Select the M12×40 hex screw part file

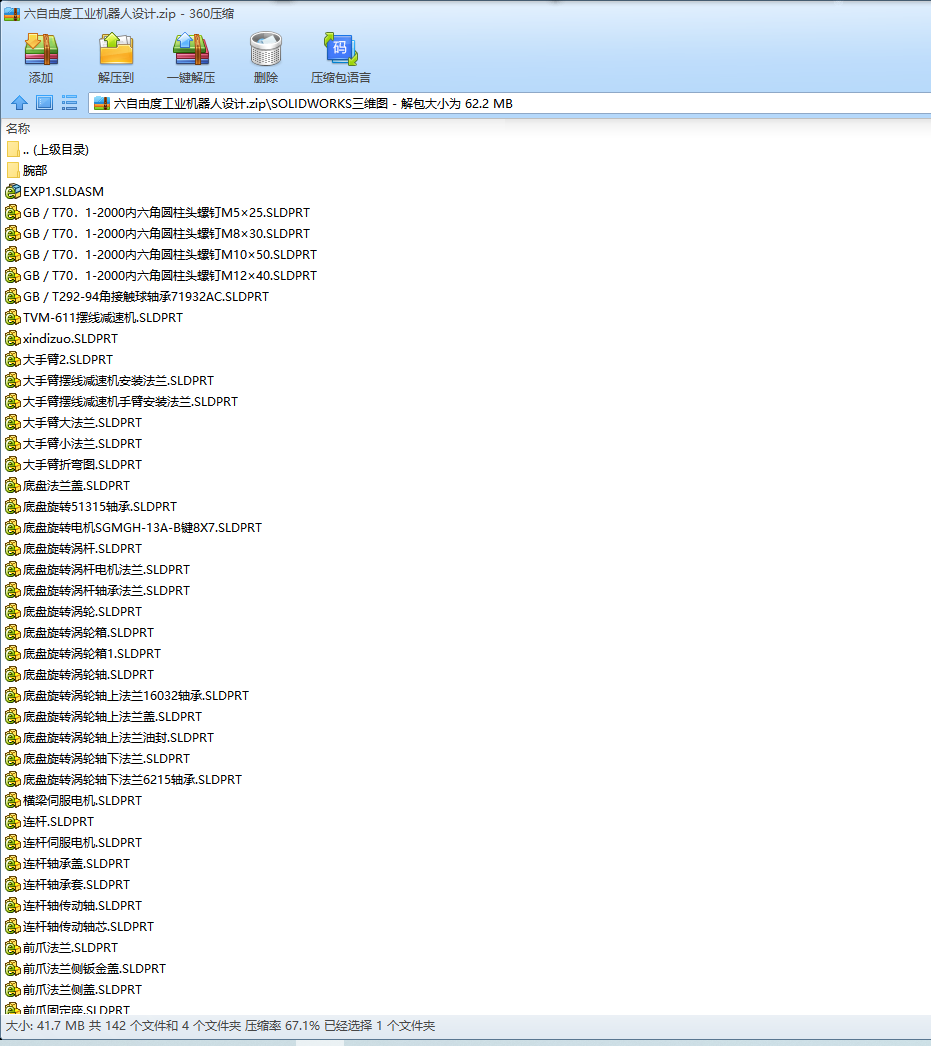click(x=161, y=276)
